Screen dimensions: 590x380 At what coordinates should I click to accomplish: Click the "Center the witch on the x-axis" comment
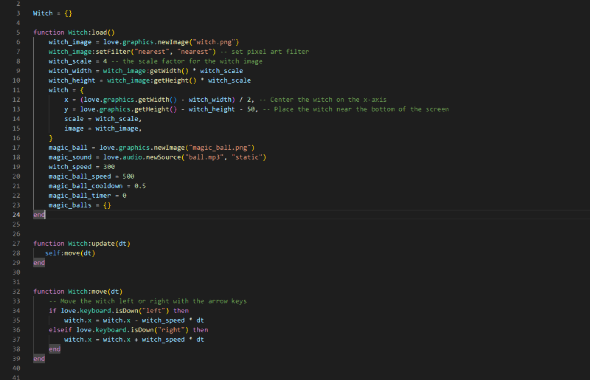click(x=323, y=100)
